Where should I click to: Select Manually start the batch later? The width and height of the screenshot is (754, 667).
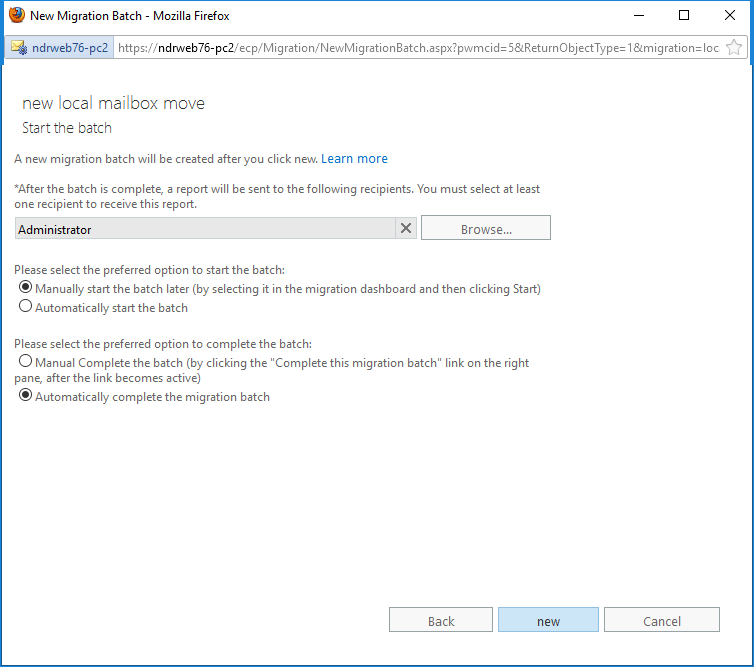coord(25,288)
